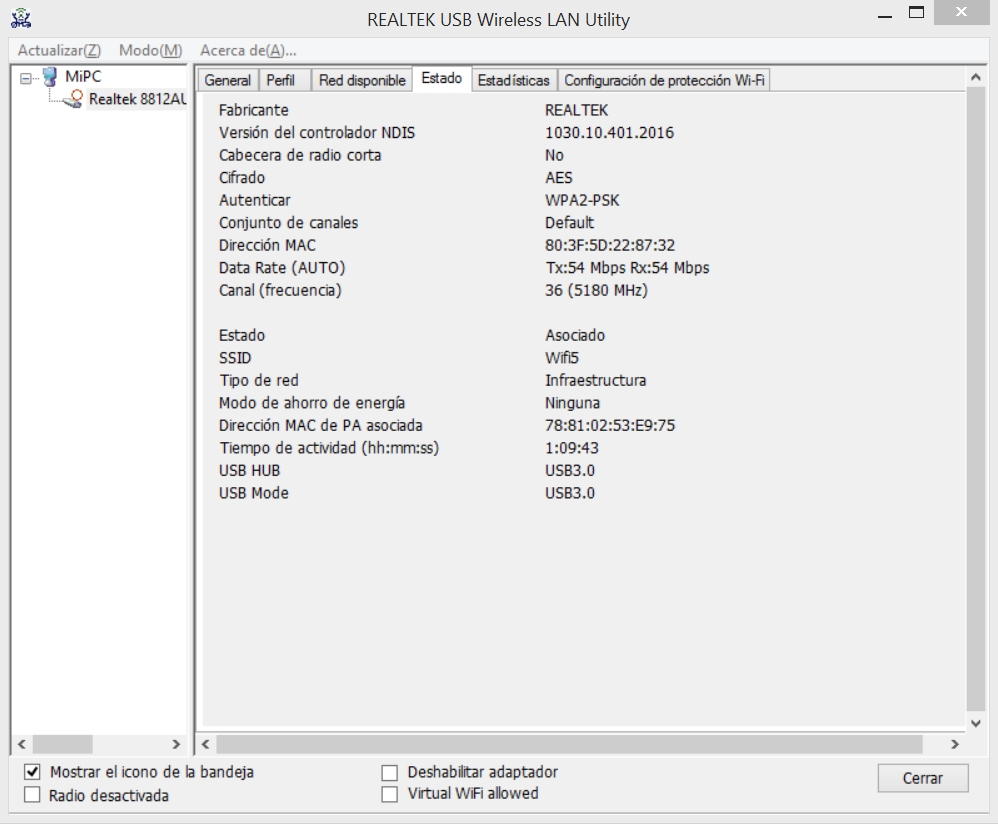The width and height of the screenshot is (998, 824).
Task: Click the Estado value Asociado
Action: (x=575, y=335)
